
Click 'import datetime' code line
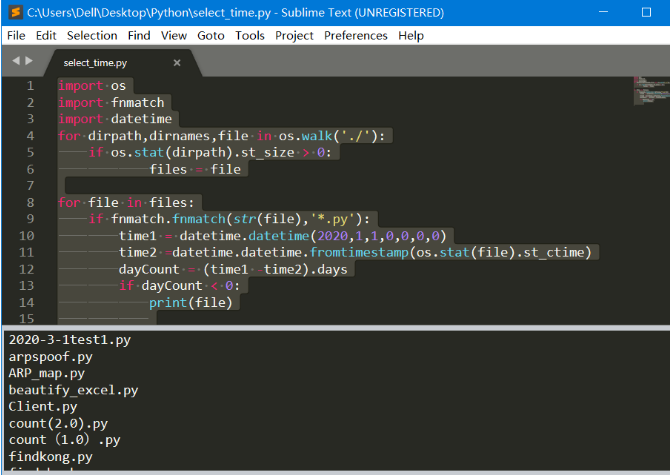click(115, 119)
